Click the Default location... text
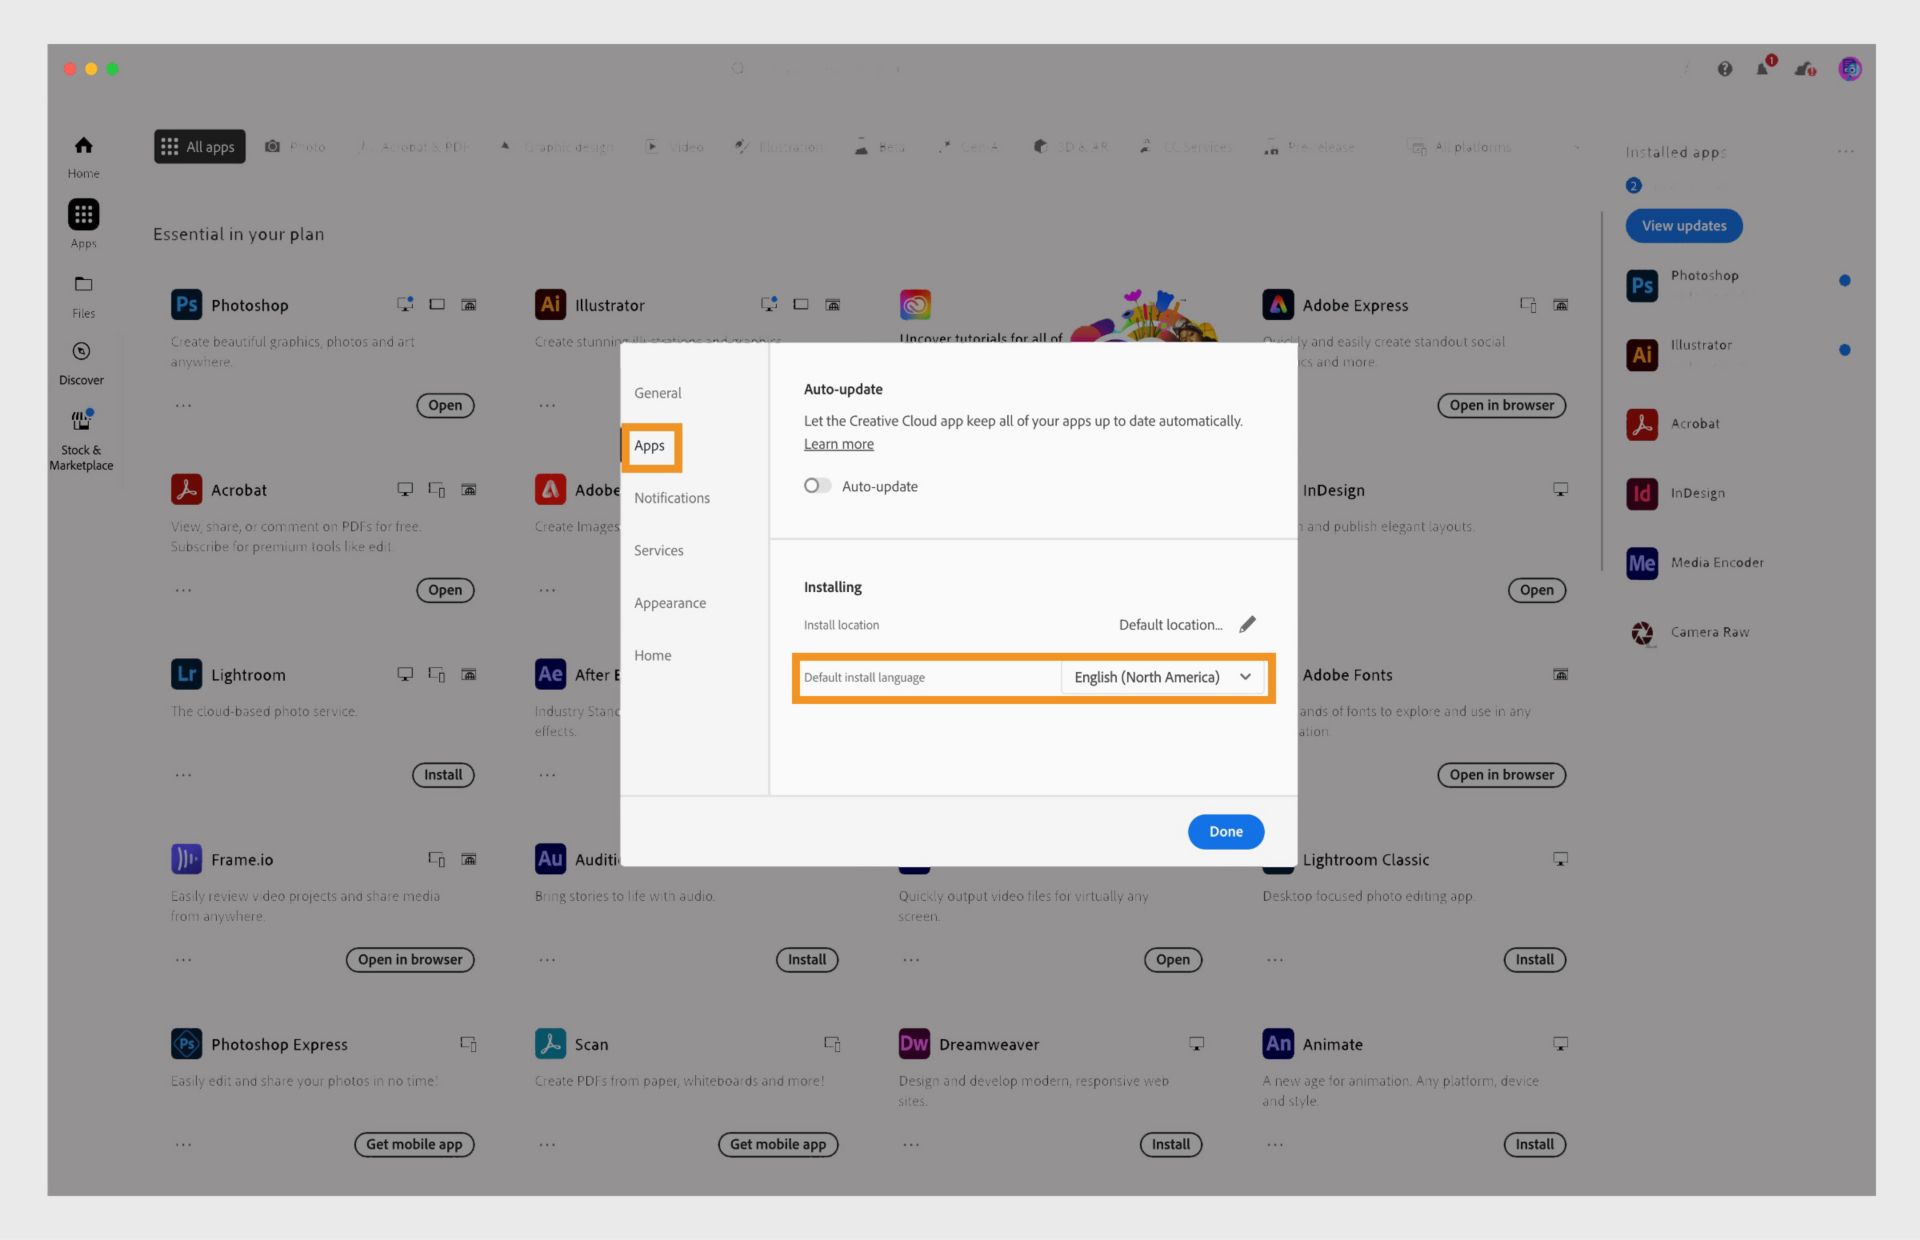 1171,625
